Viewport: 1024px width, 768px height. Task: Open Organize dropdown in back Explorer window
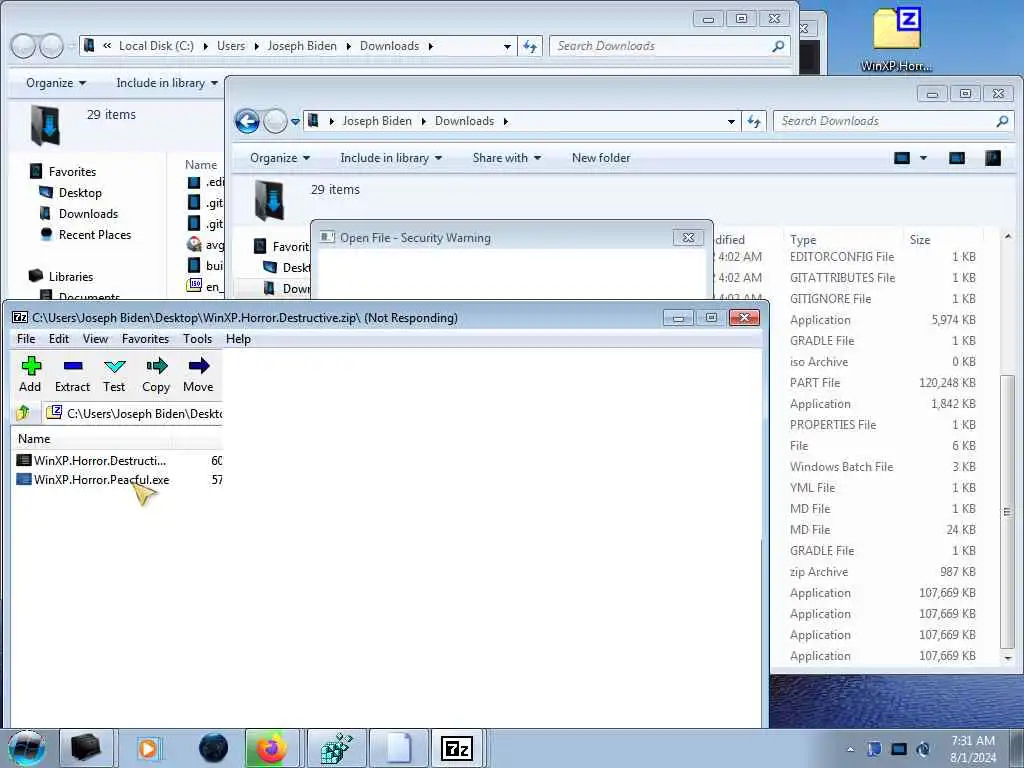click(56, 83)
